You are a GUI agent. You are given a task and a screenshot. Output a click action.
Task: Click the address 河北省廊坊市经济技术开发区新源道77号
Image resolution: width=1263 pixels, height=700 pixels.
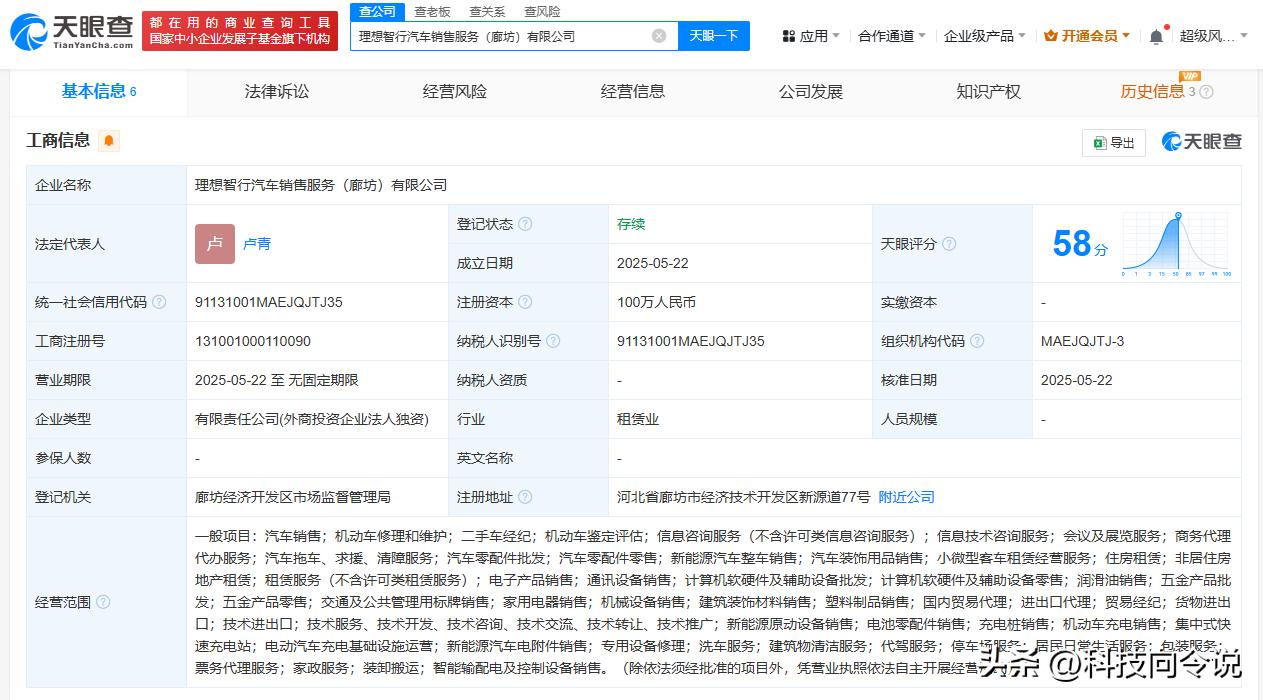click(x=744, y=497)
